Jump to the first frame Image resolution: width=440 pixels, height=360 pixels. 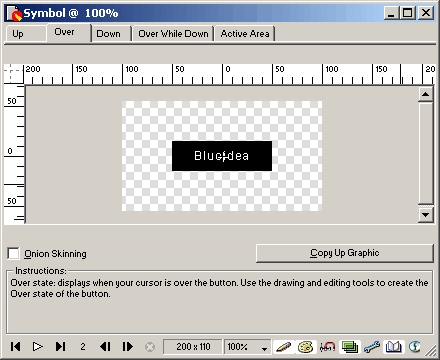click(x=15, y=347)
